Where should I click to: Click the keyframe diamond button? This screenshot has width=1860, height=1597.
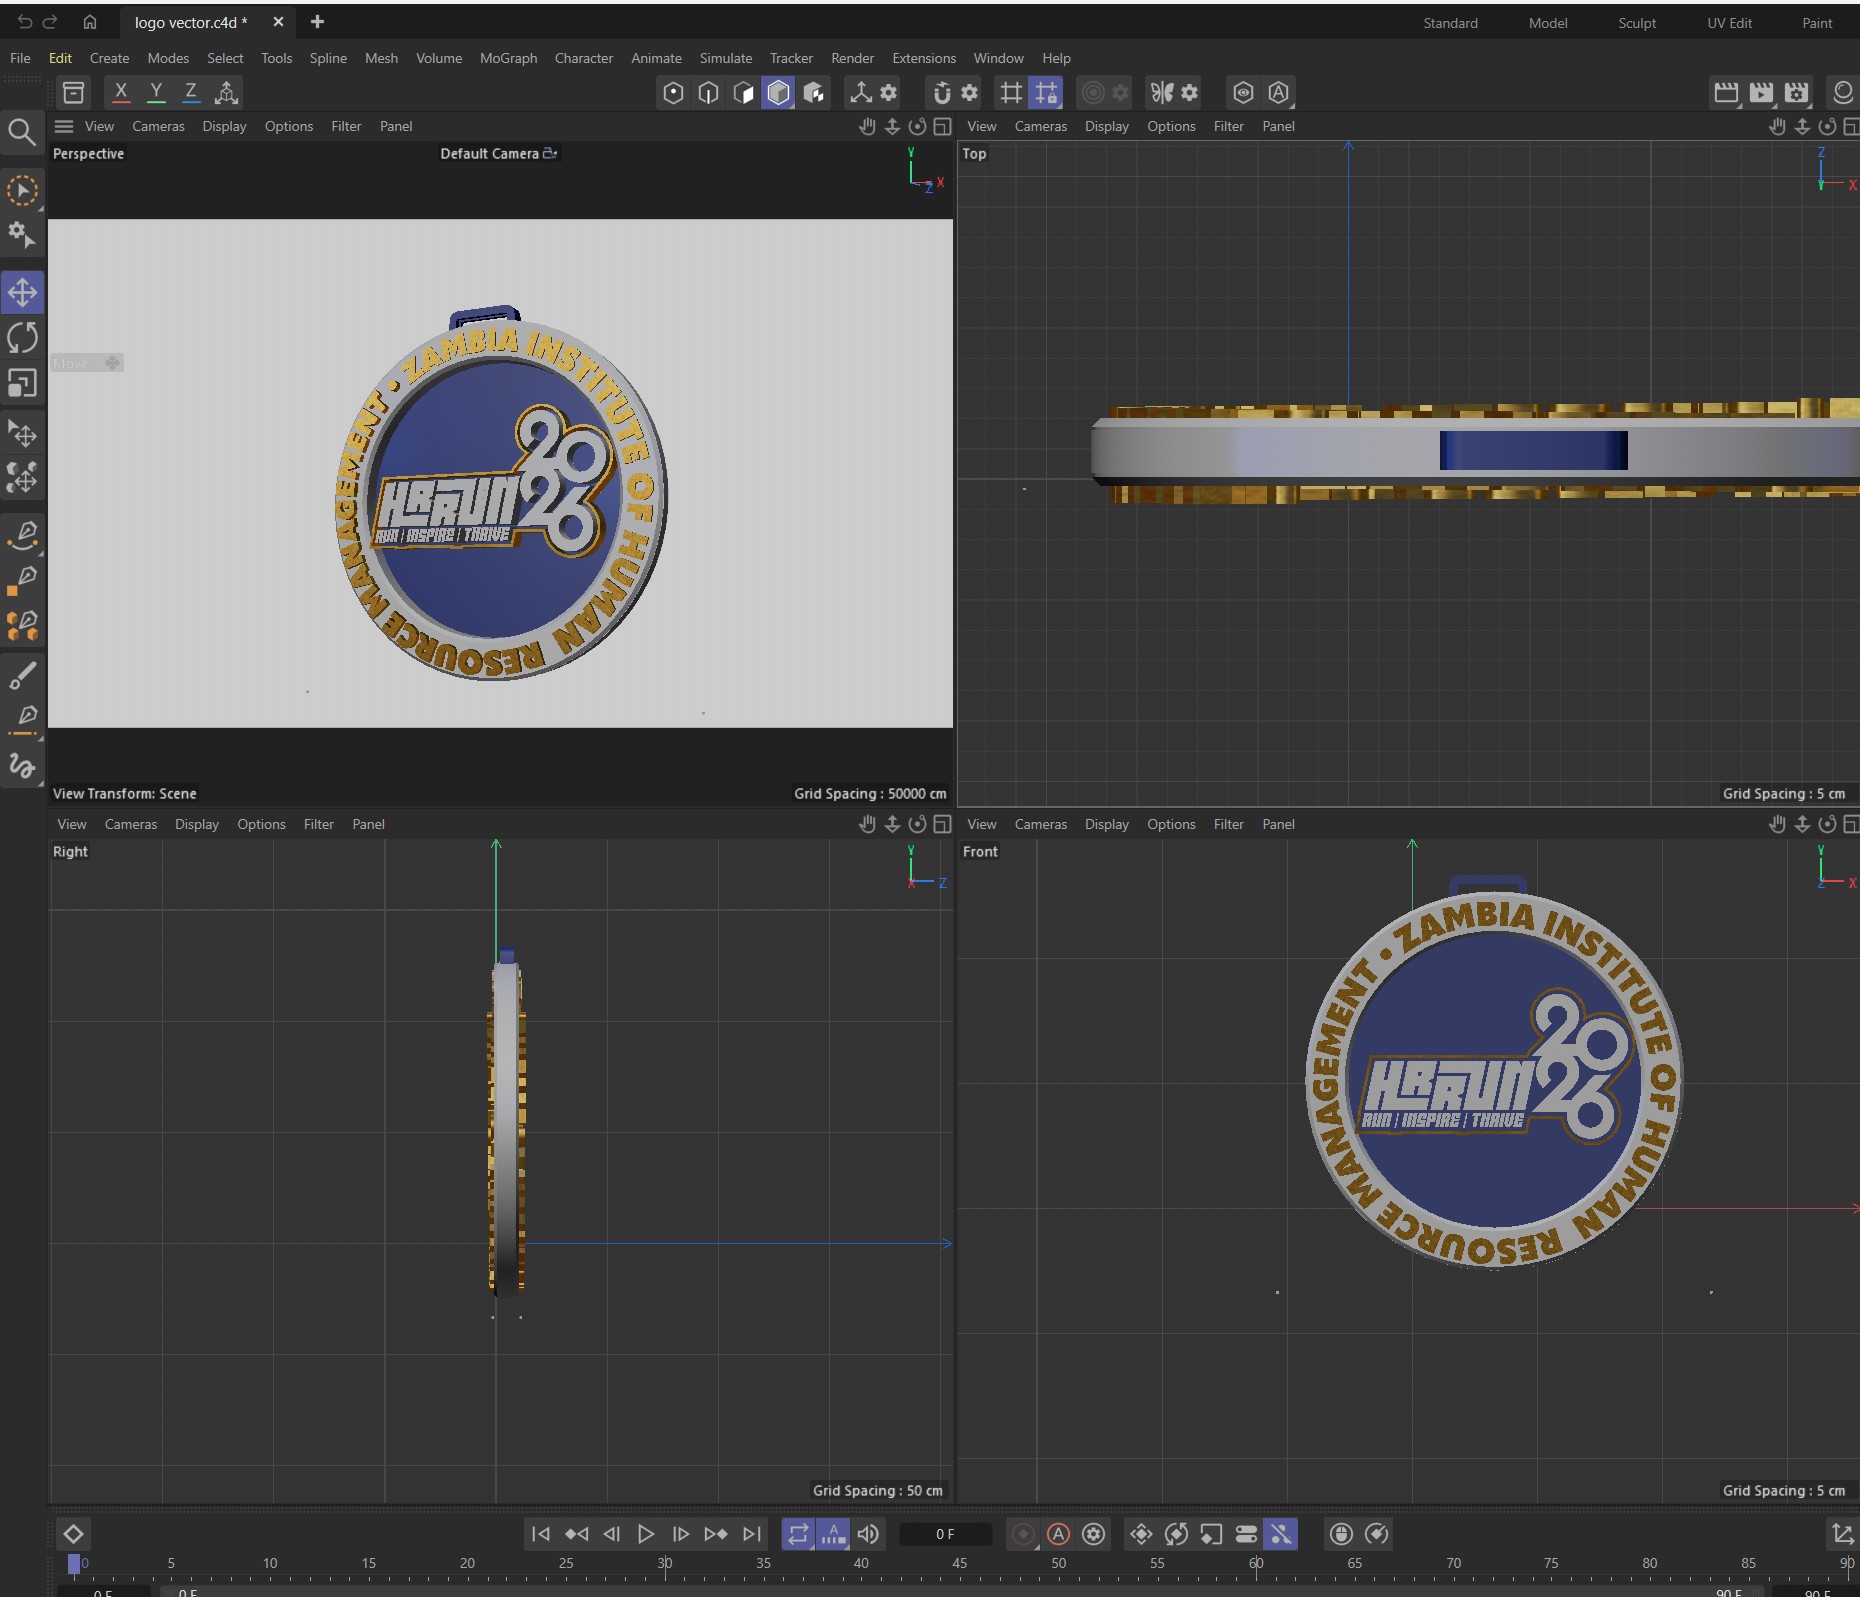[x=73, y=1534]
